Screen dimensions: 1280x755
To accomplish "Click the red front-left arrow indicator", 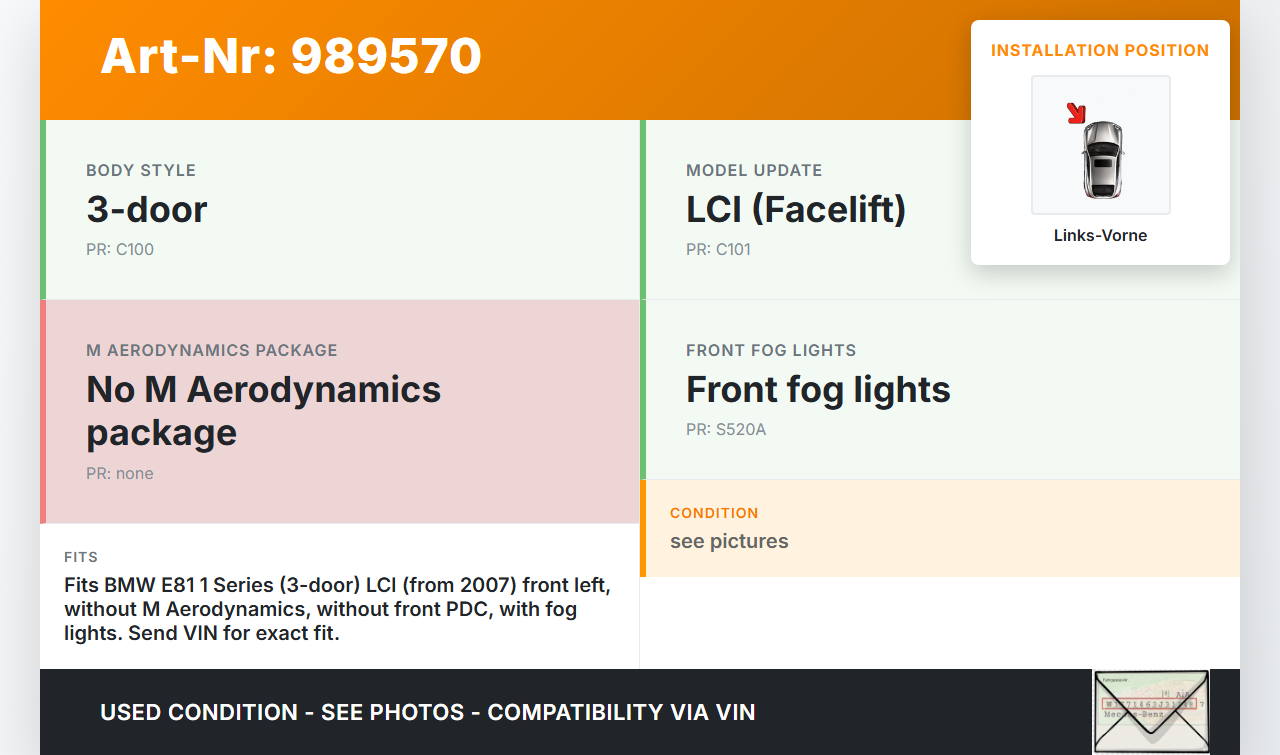I will coord(1076,113).
